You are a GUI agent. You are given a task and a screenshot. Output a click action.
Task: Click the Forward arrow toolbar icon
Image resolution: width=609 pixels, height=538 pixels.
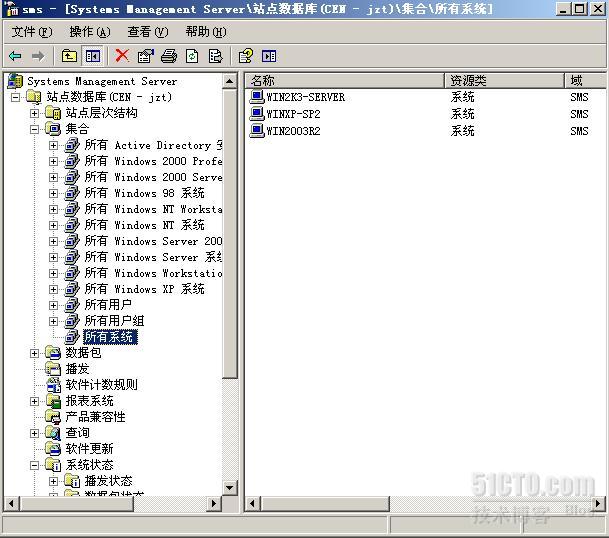click(38, 56)
